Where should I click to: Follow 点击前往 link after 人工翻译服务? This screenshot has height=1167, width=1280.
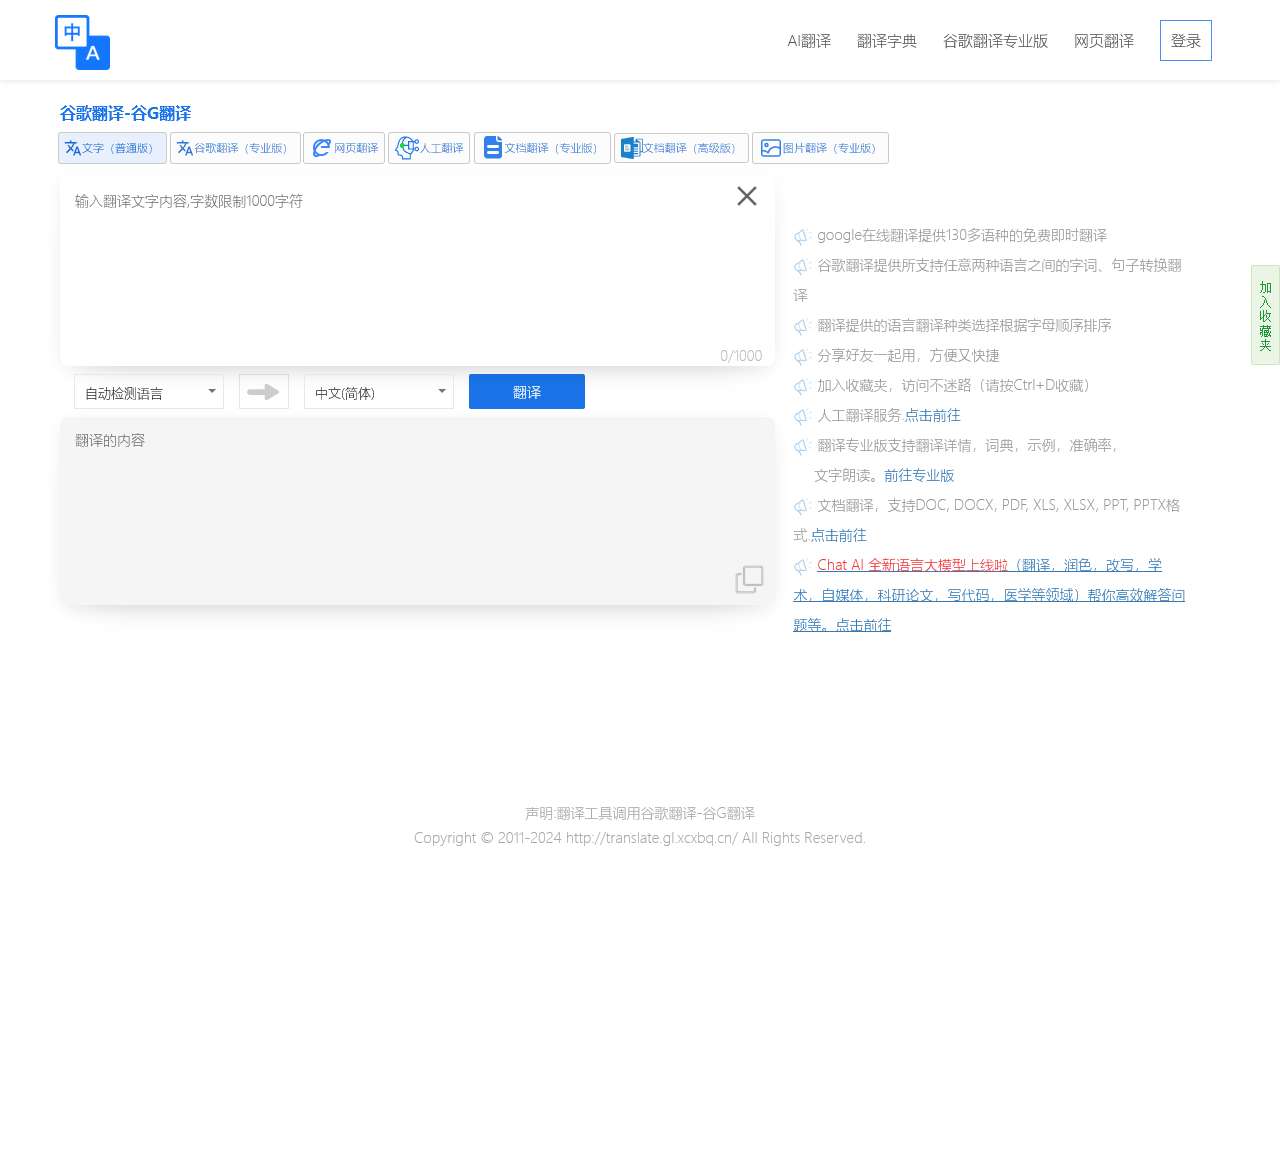tap(932, 415)
